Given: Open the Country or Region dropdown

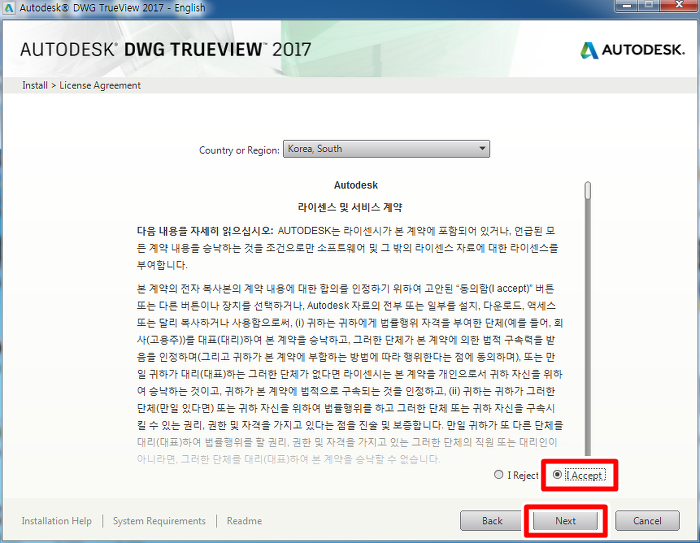Looking at the screenshot, I should click(x=386, y=149).
